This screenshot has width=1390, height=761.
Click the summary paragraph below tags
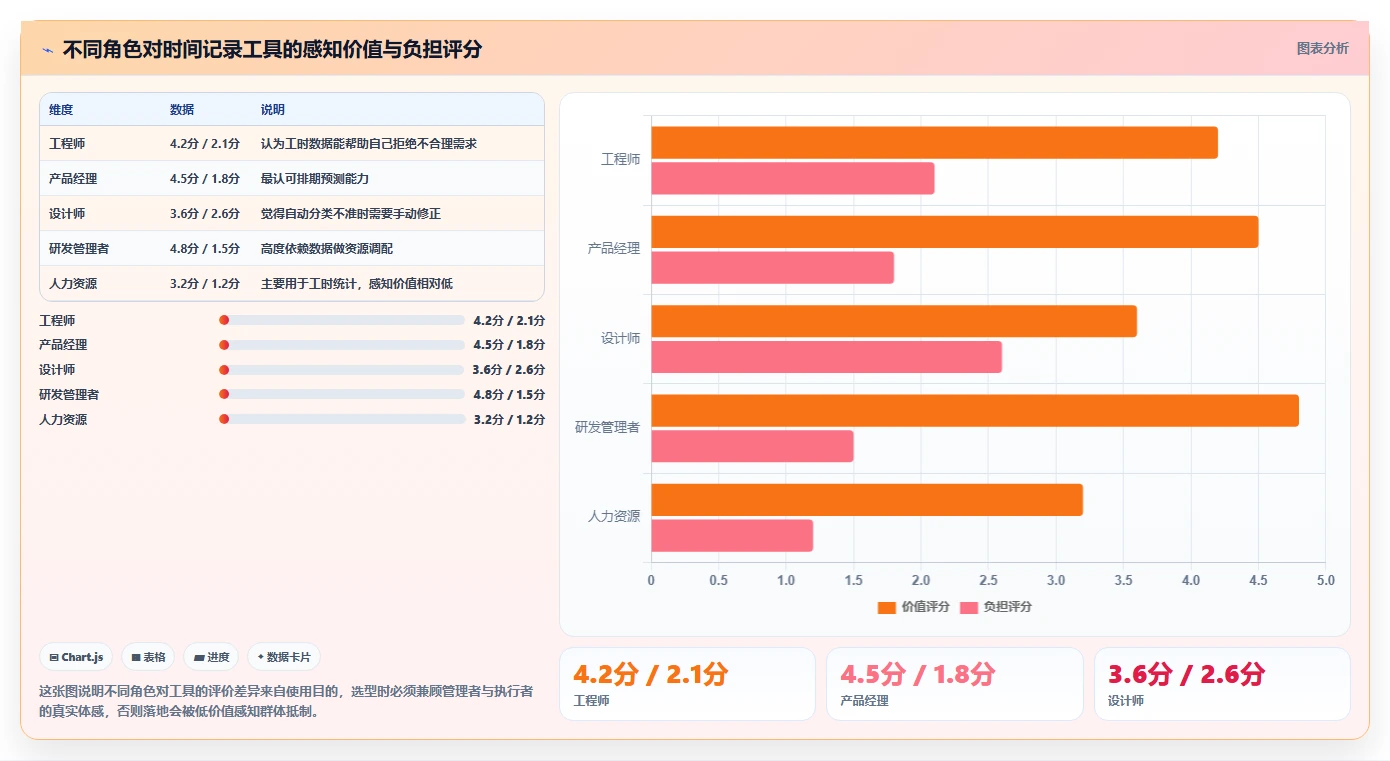286,701
